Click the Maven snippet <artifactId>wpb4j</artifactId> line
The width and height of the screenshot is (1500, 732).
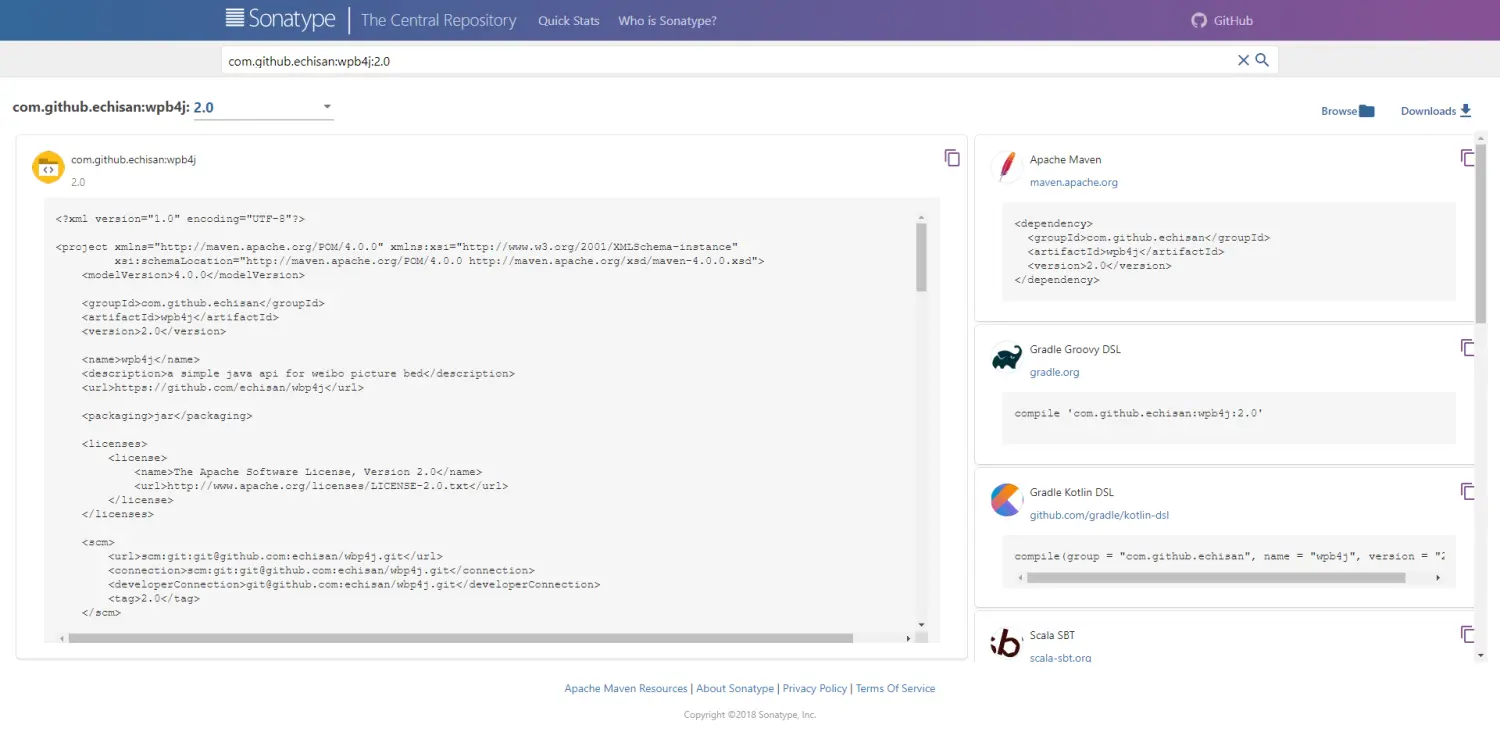click(1125, 252)
